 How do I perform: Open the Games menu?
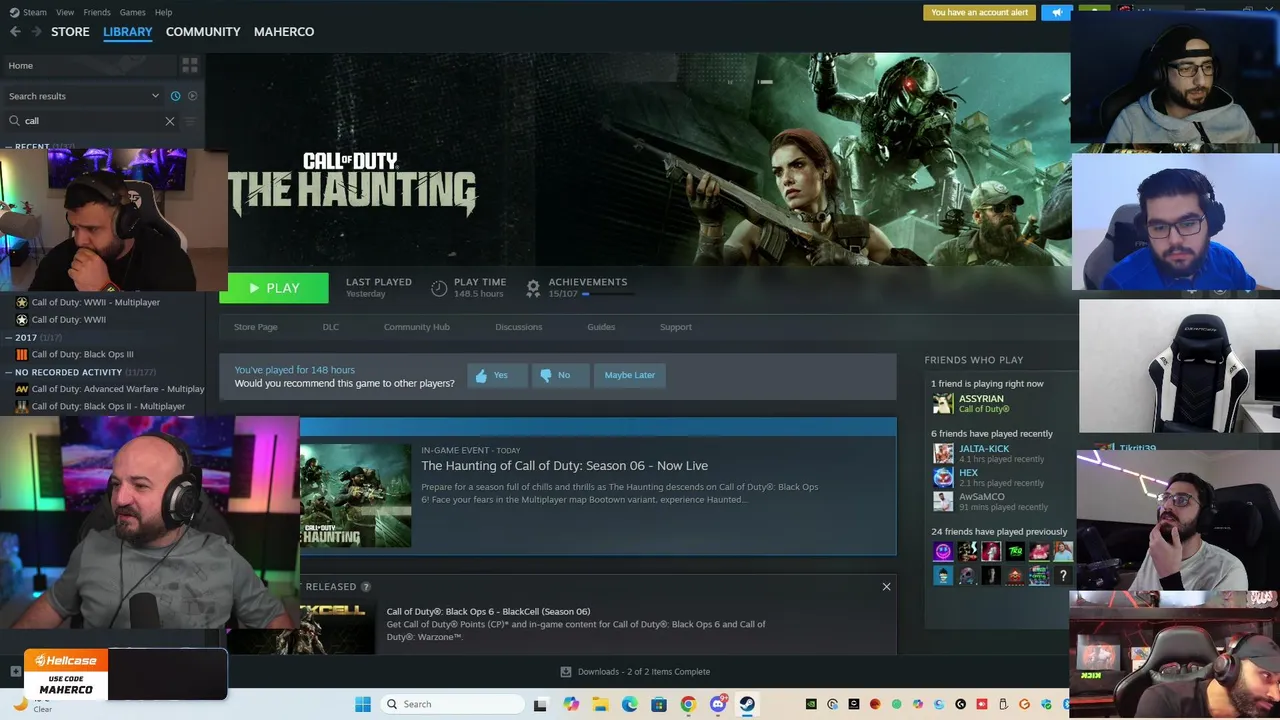pos(132,12)
